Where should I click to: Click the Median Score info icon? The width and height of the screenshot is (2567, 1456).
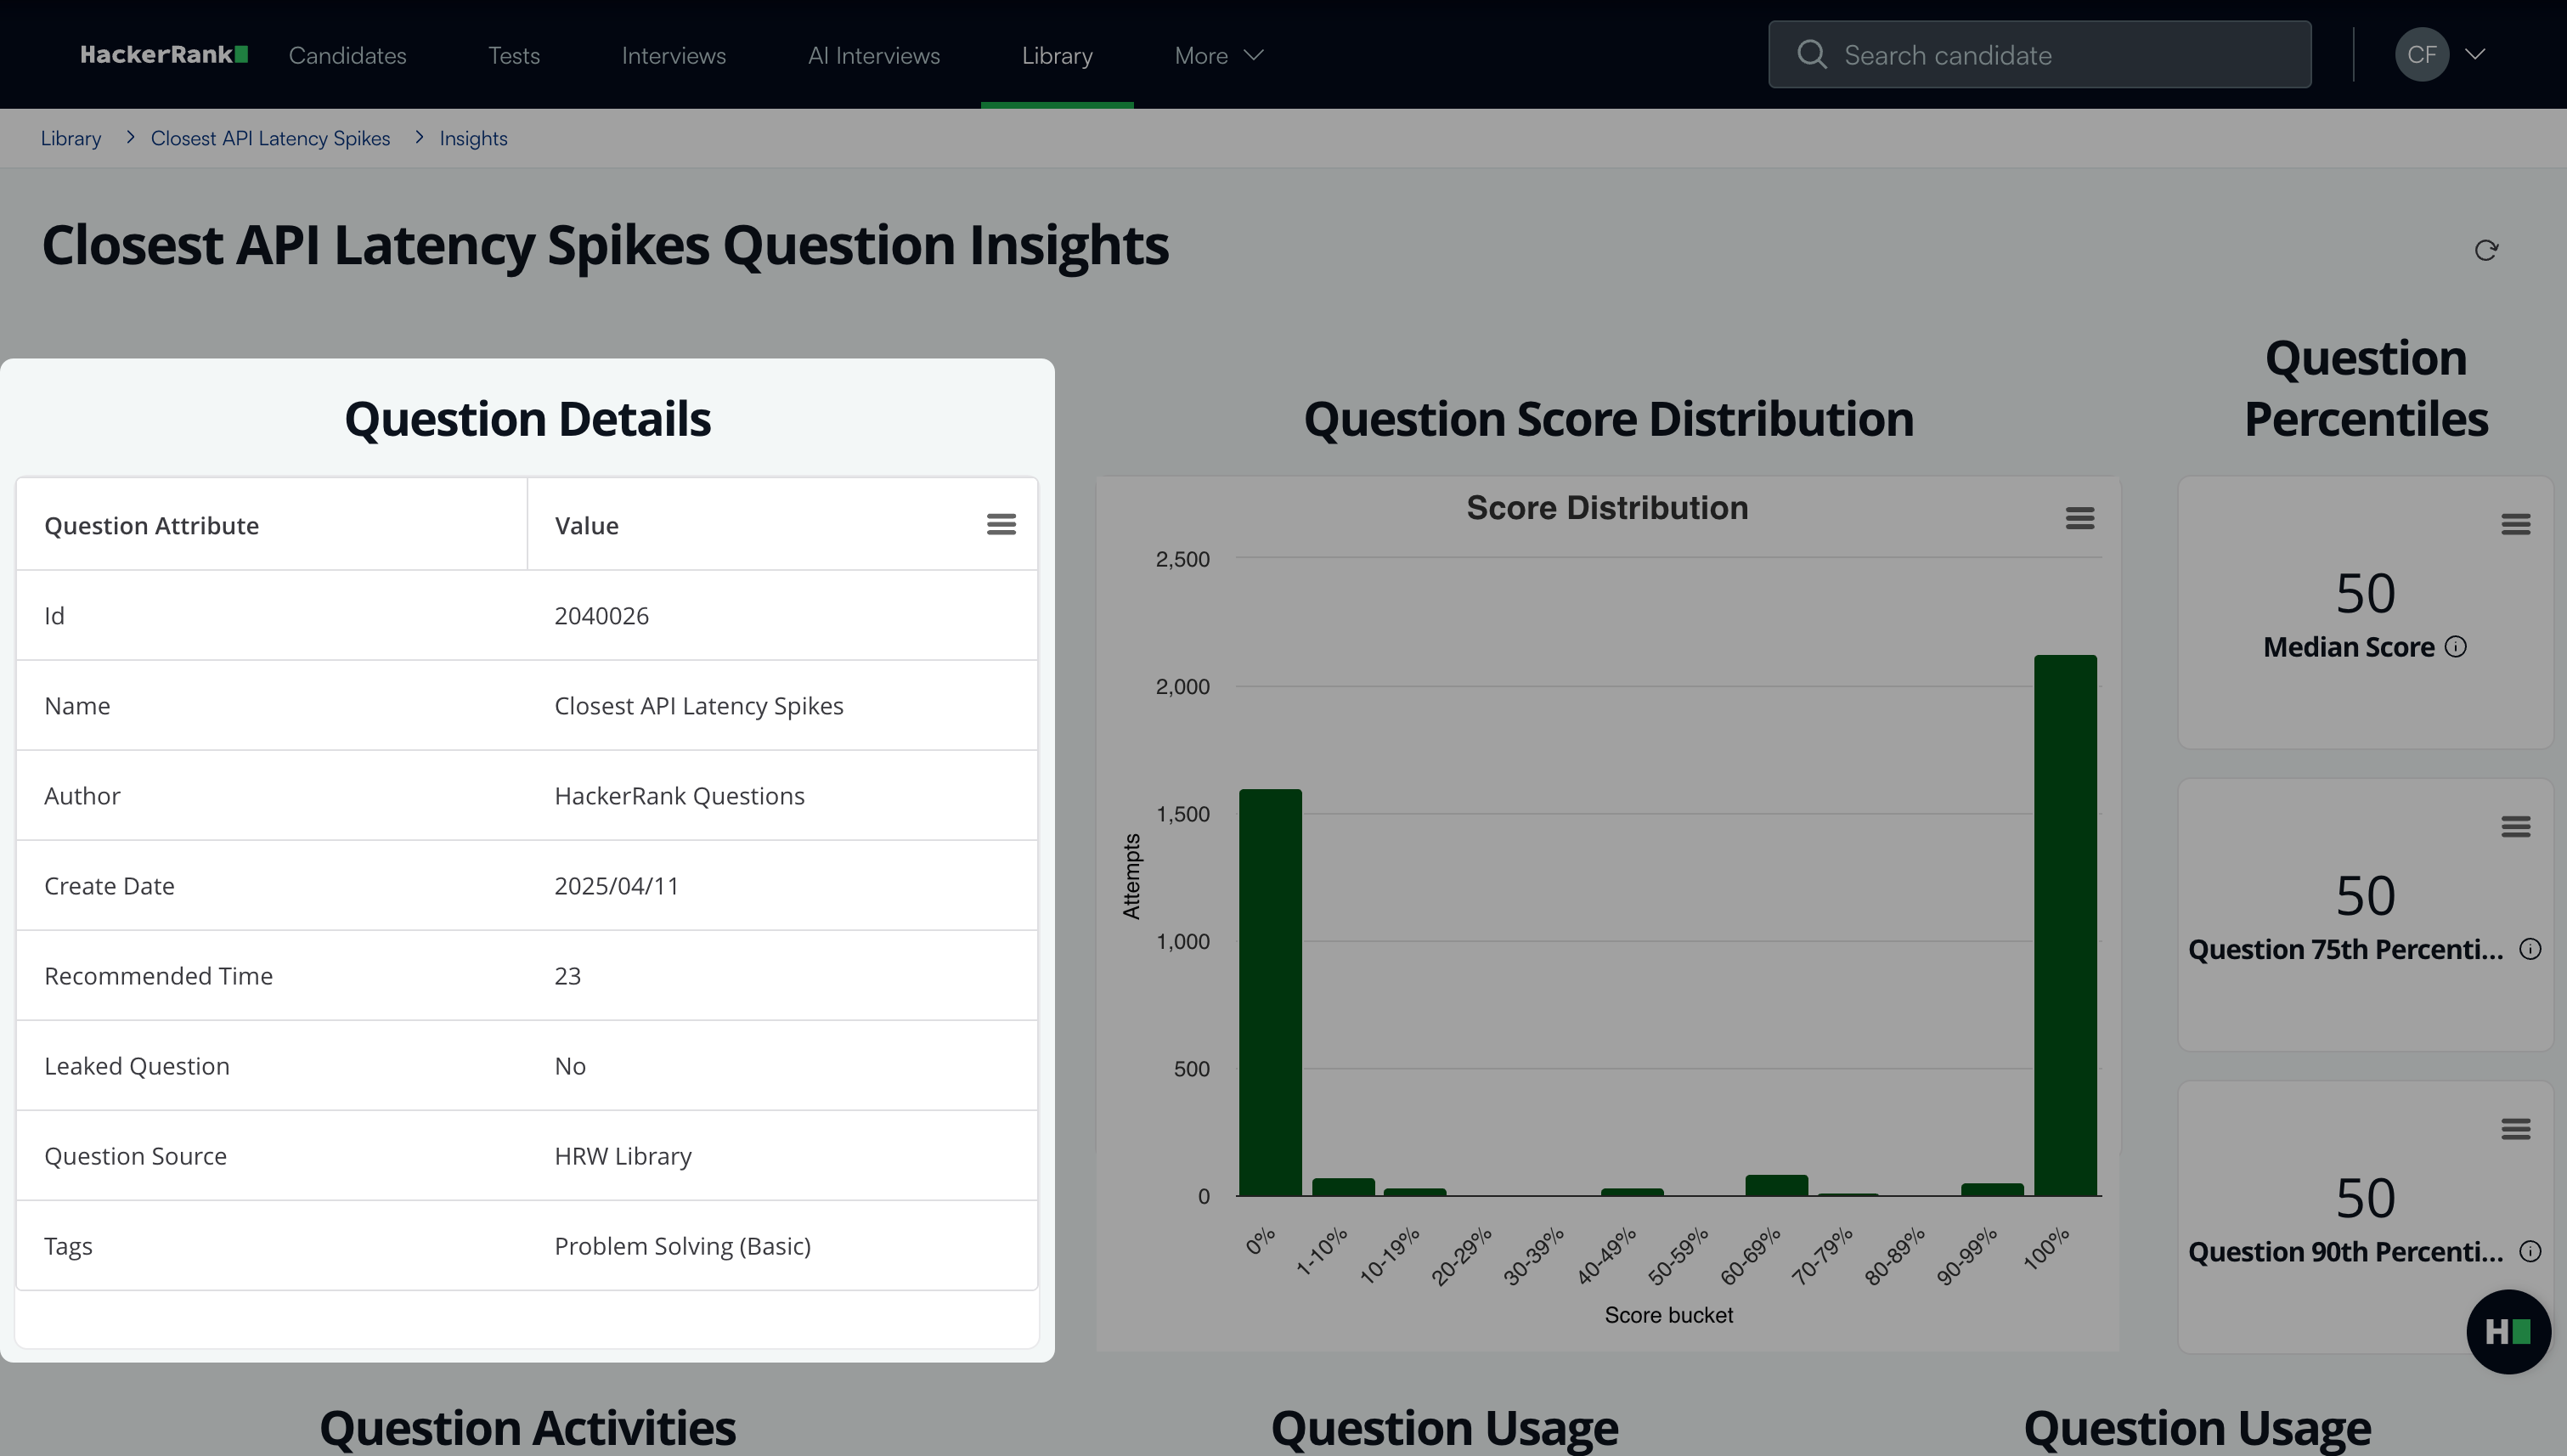coord(2455,647)
